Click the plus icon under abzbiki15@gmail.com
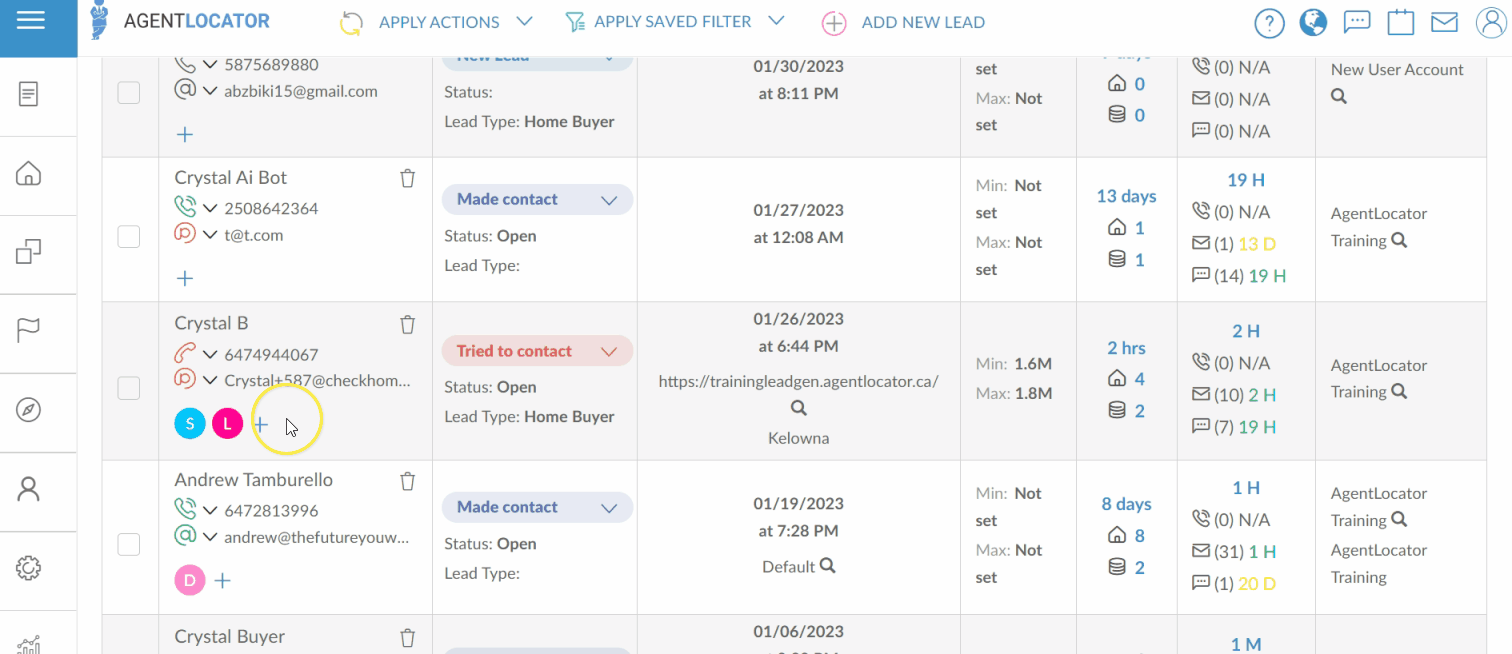Image resolution: width=1512 pixels, height=654 pixels. (x=185, y=134)
